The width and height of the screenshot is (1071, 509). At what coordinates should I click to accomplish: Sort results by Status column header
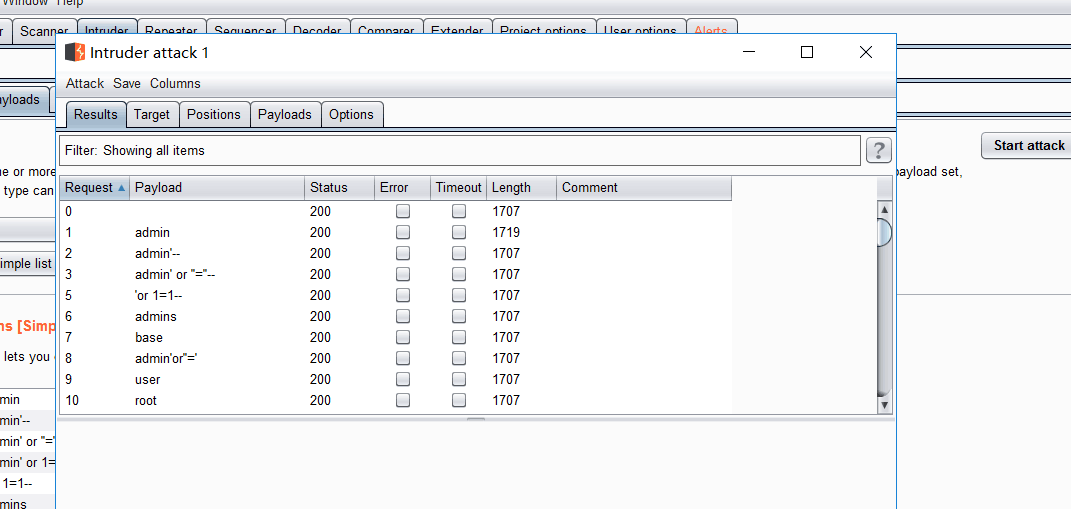click(339, 188)
